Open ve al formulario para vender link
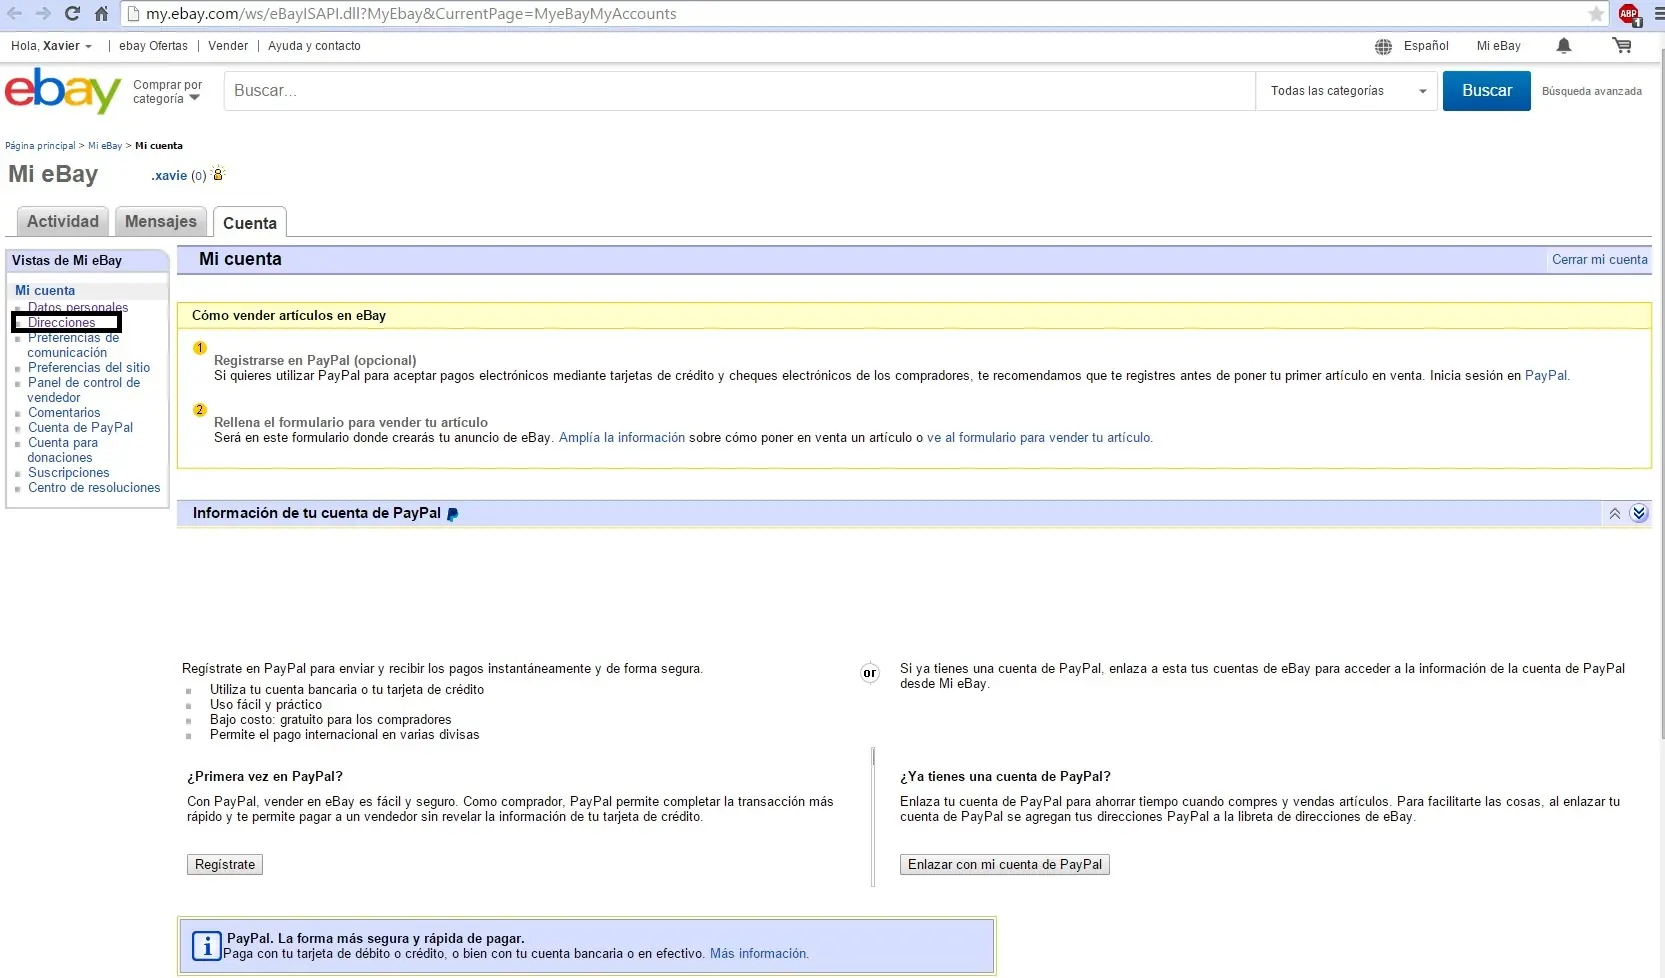 [1040, 437]
